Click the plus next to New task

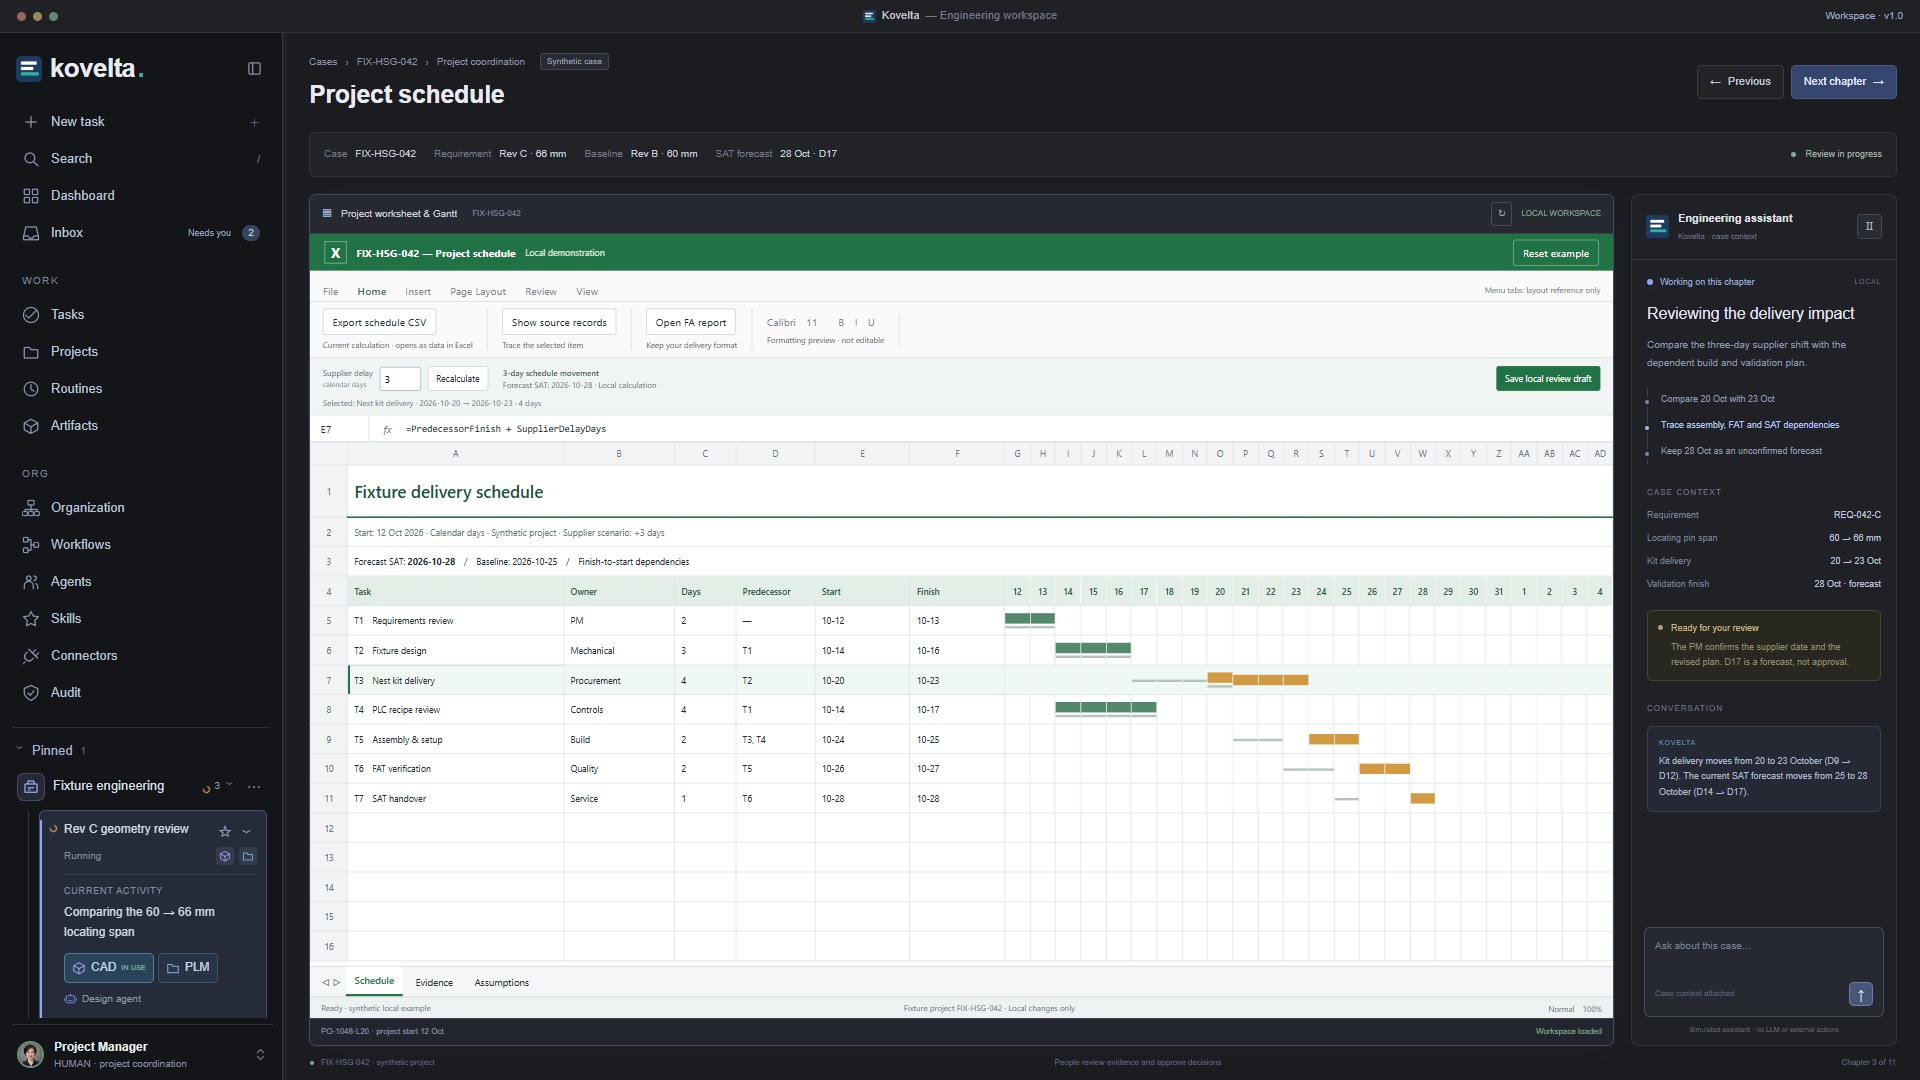tap(254, 123)
